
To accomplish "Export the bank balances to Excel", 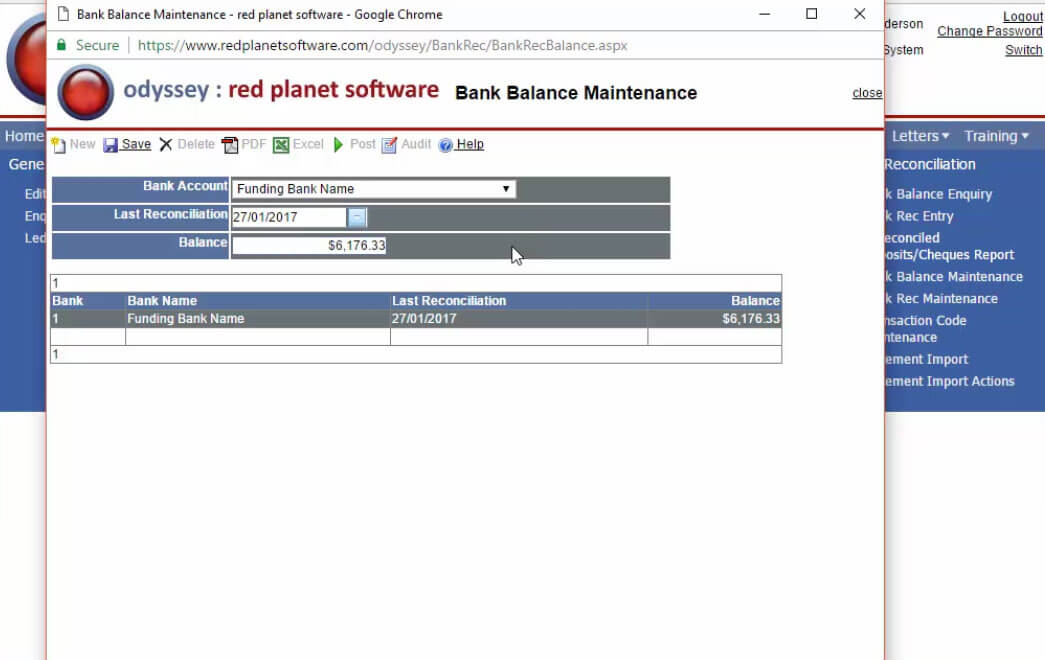I will [x=298, y=144].
